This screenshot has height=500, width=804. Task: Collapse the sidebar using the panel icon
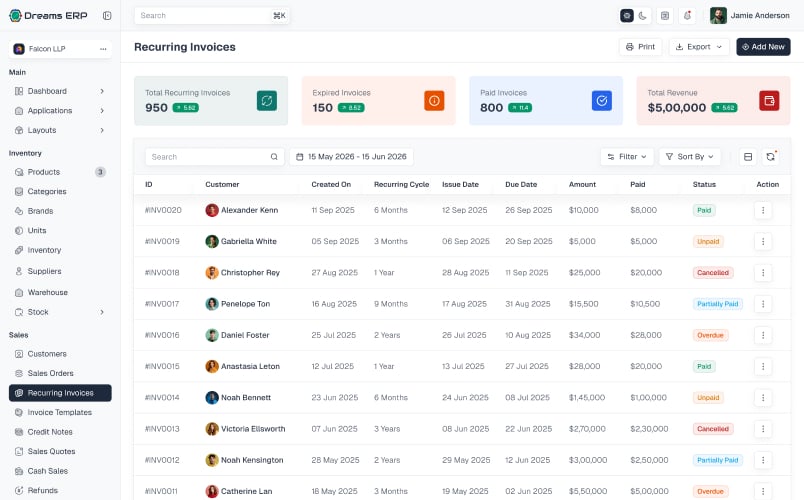pyautogui.click(x=107, y=15)
